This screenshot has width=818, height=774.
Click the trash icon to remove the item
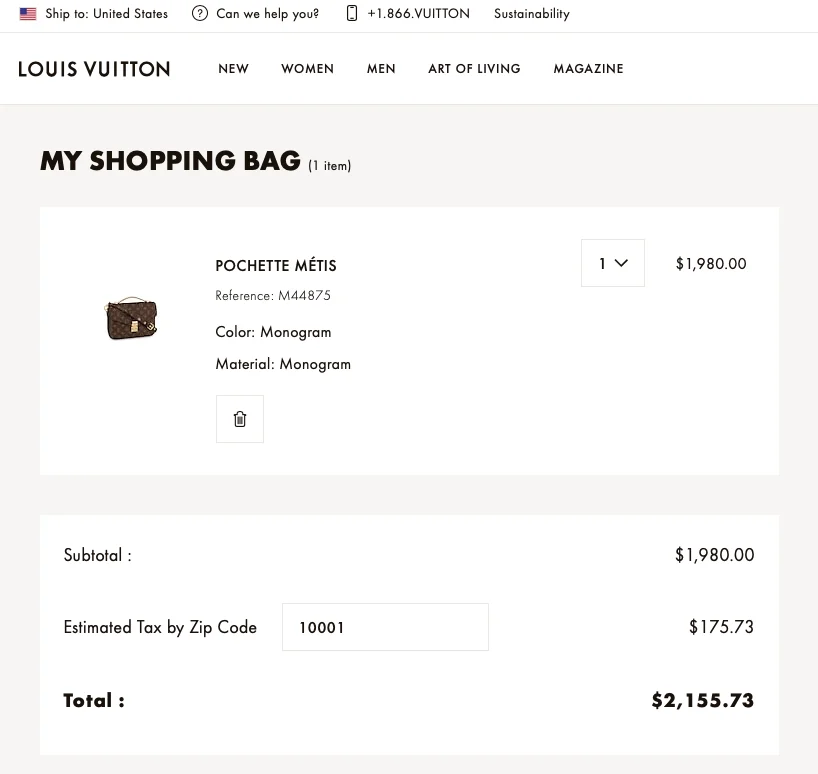(239, 418)
